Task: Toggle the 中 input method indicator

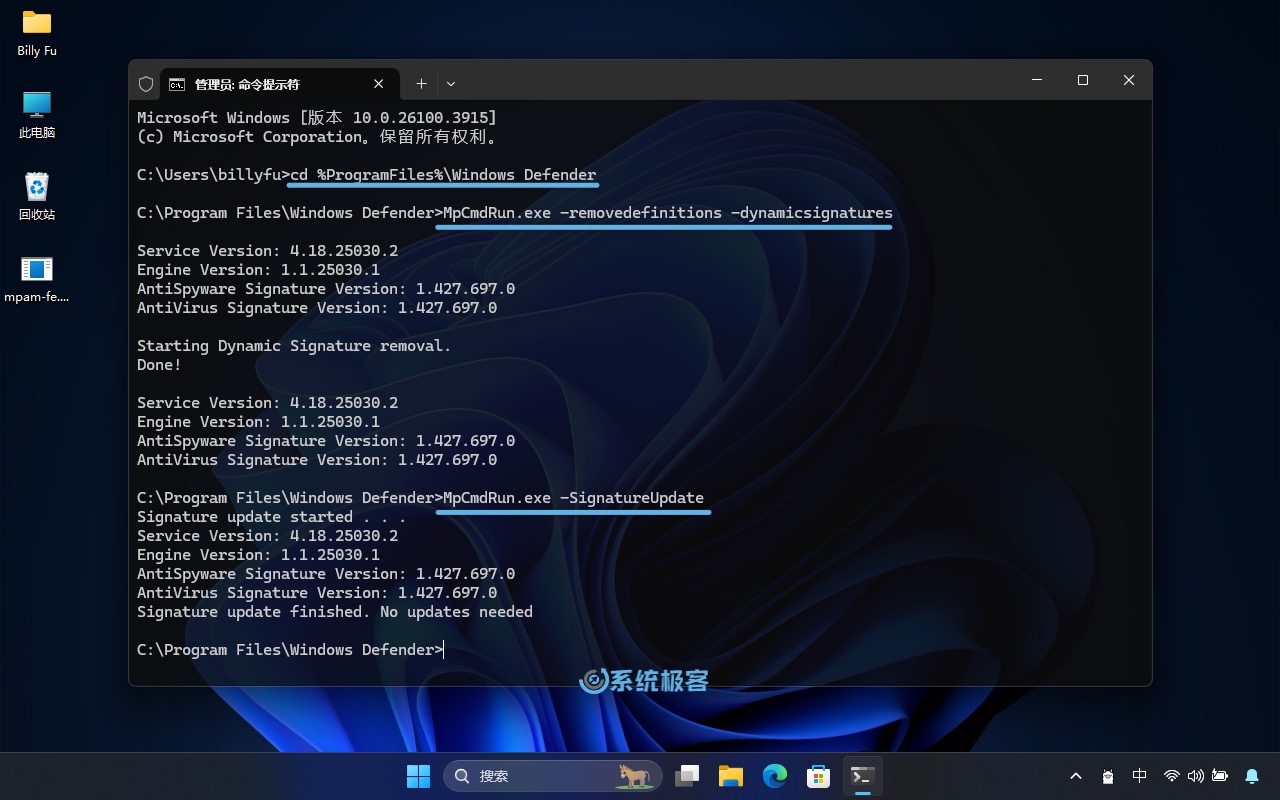Action: tap(1139, 776)
